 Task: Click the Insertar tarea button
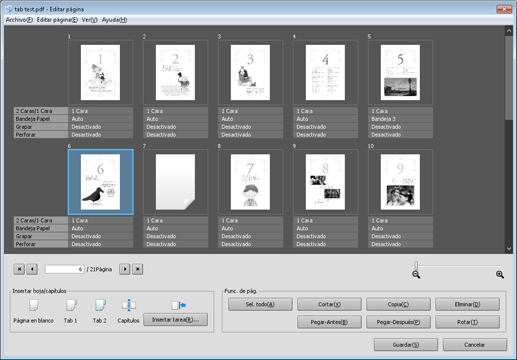point(176,320)
